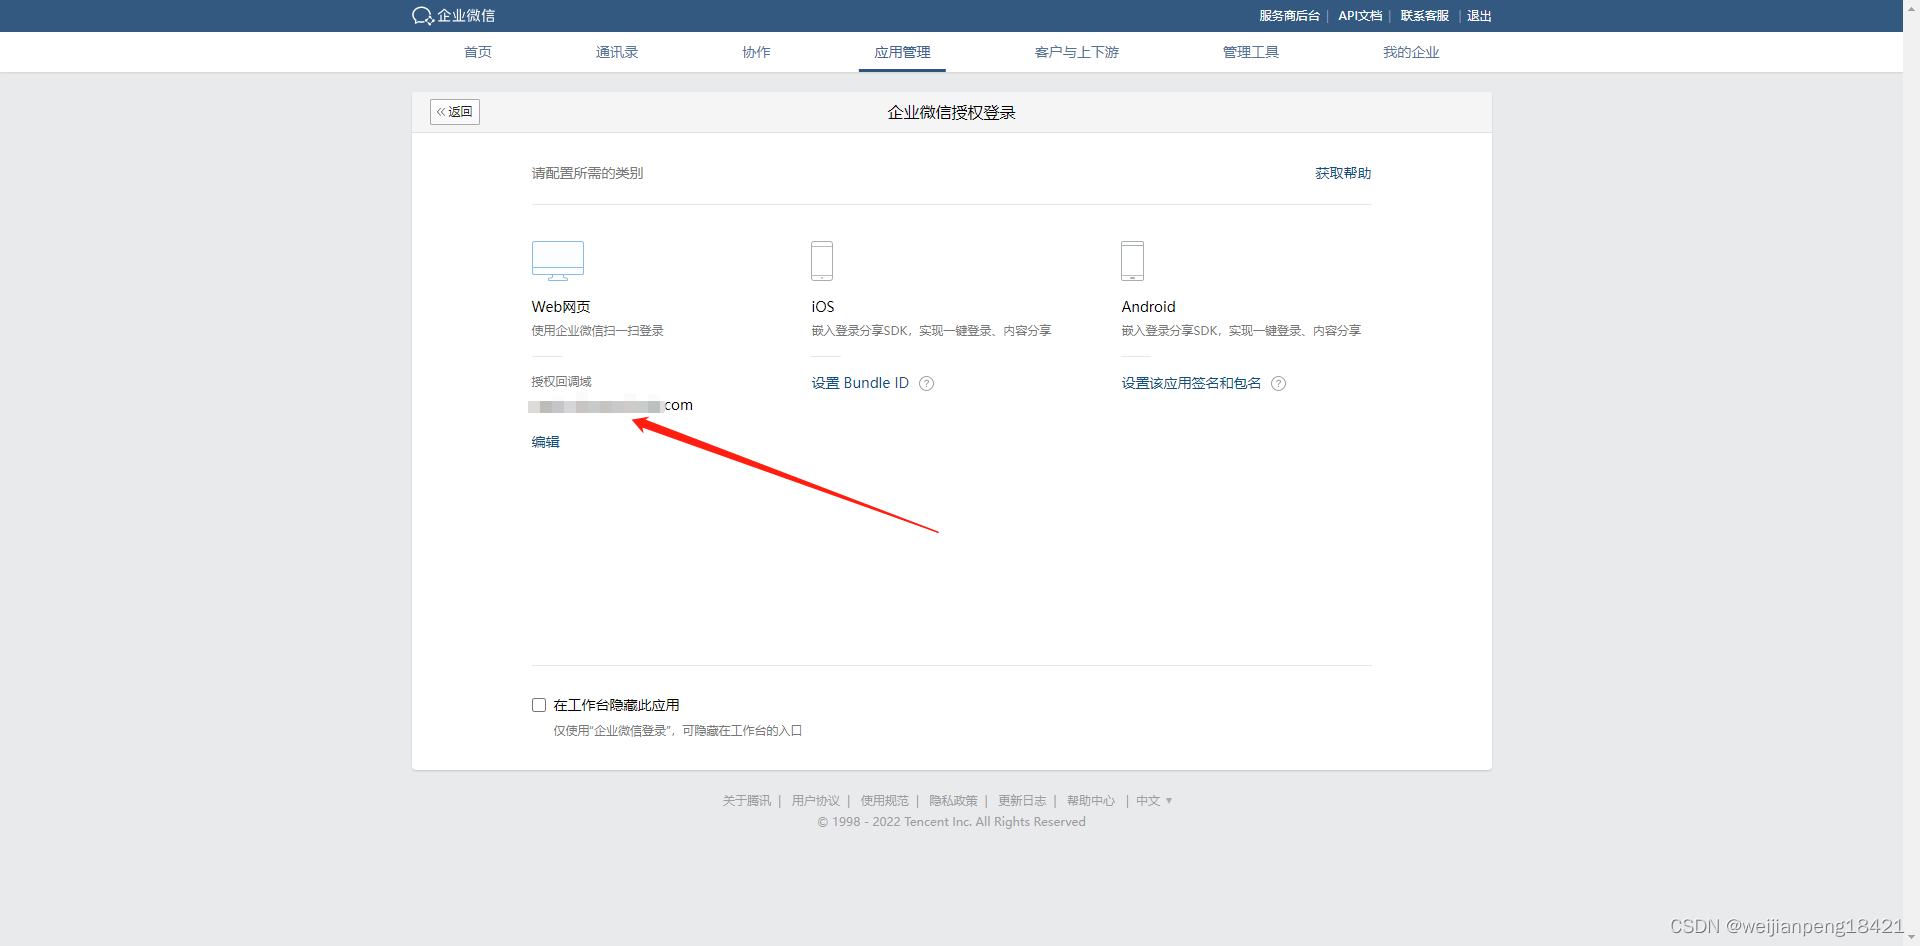Expand the 中文 language dropdown
This screenshot has height=946, width=1920.
[x=1154, y=801]
